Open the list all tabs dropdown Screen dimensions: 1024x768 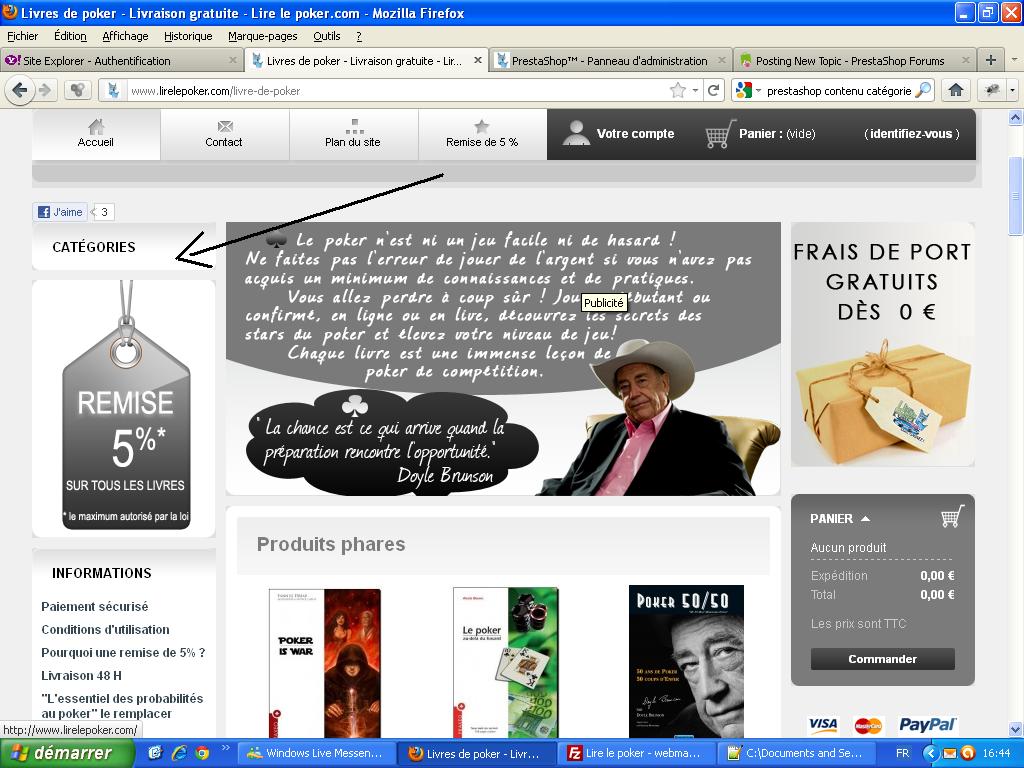pyautogui.click(x=1014, y=60)
